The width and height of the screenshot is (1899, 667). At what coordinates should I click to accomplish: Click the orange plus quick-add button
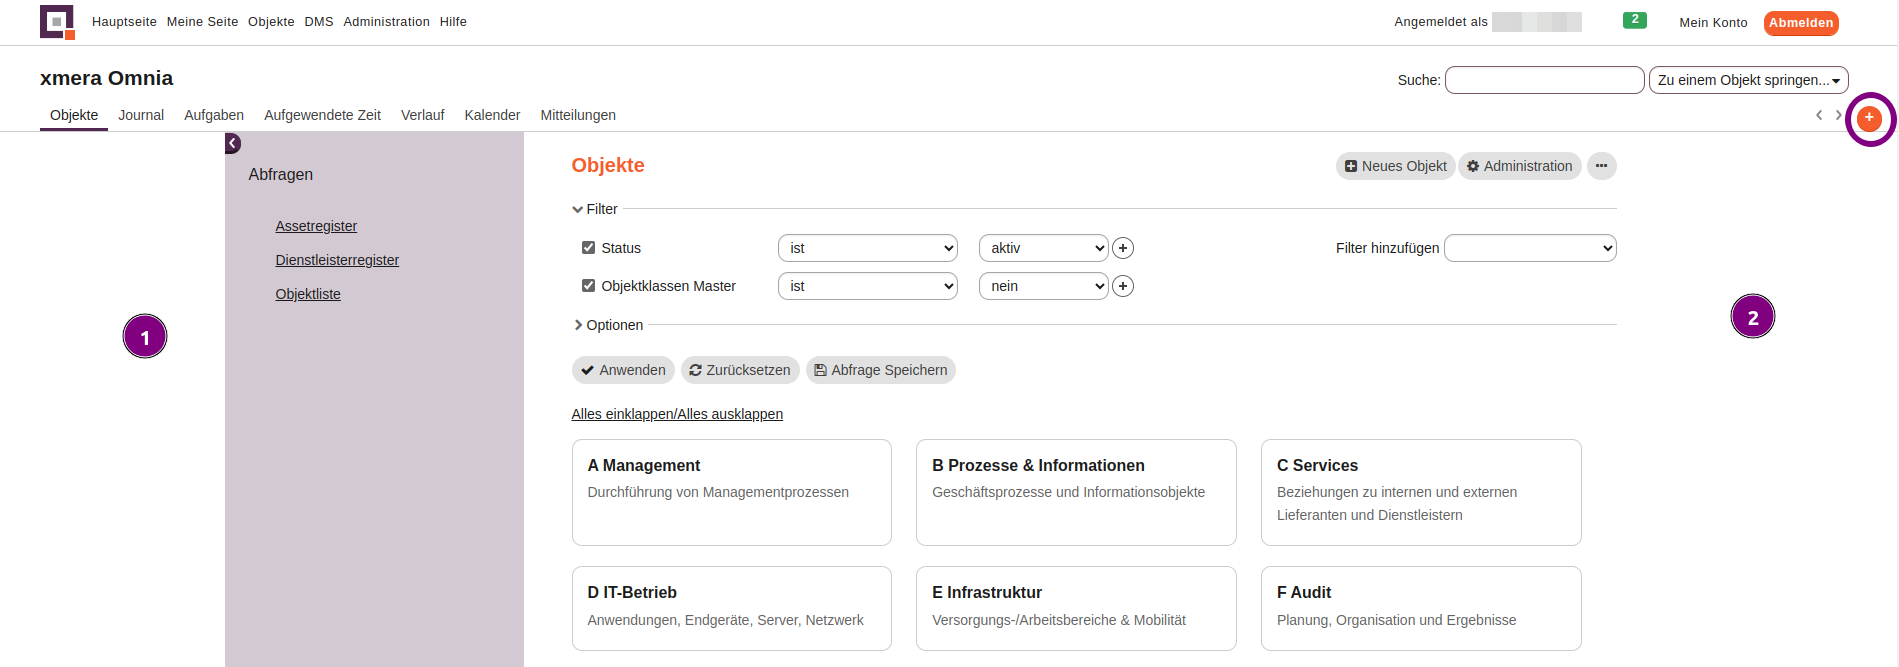(1868, 119)
